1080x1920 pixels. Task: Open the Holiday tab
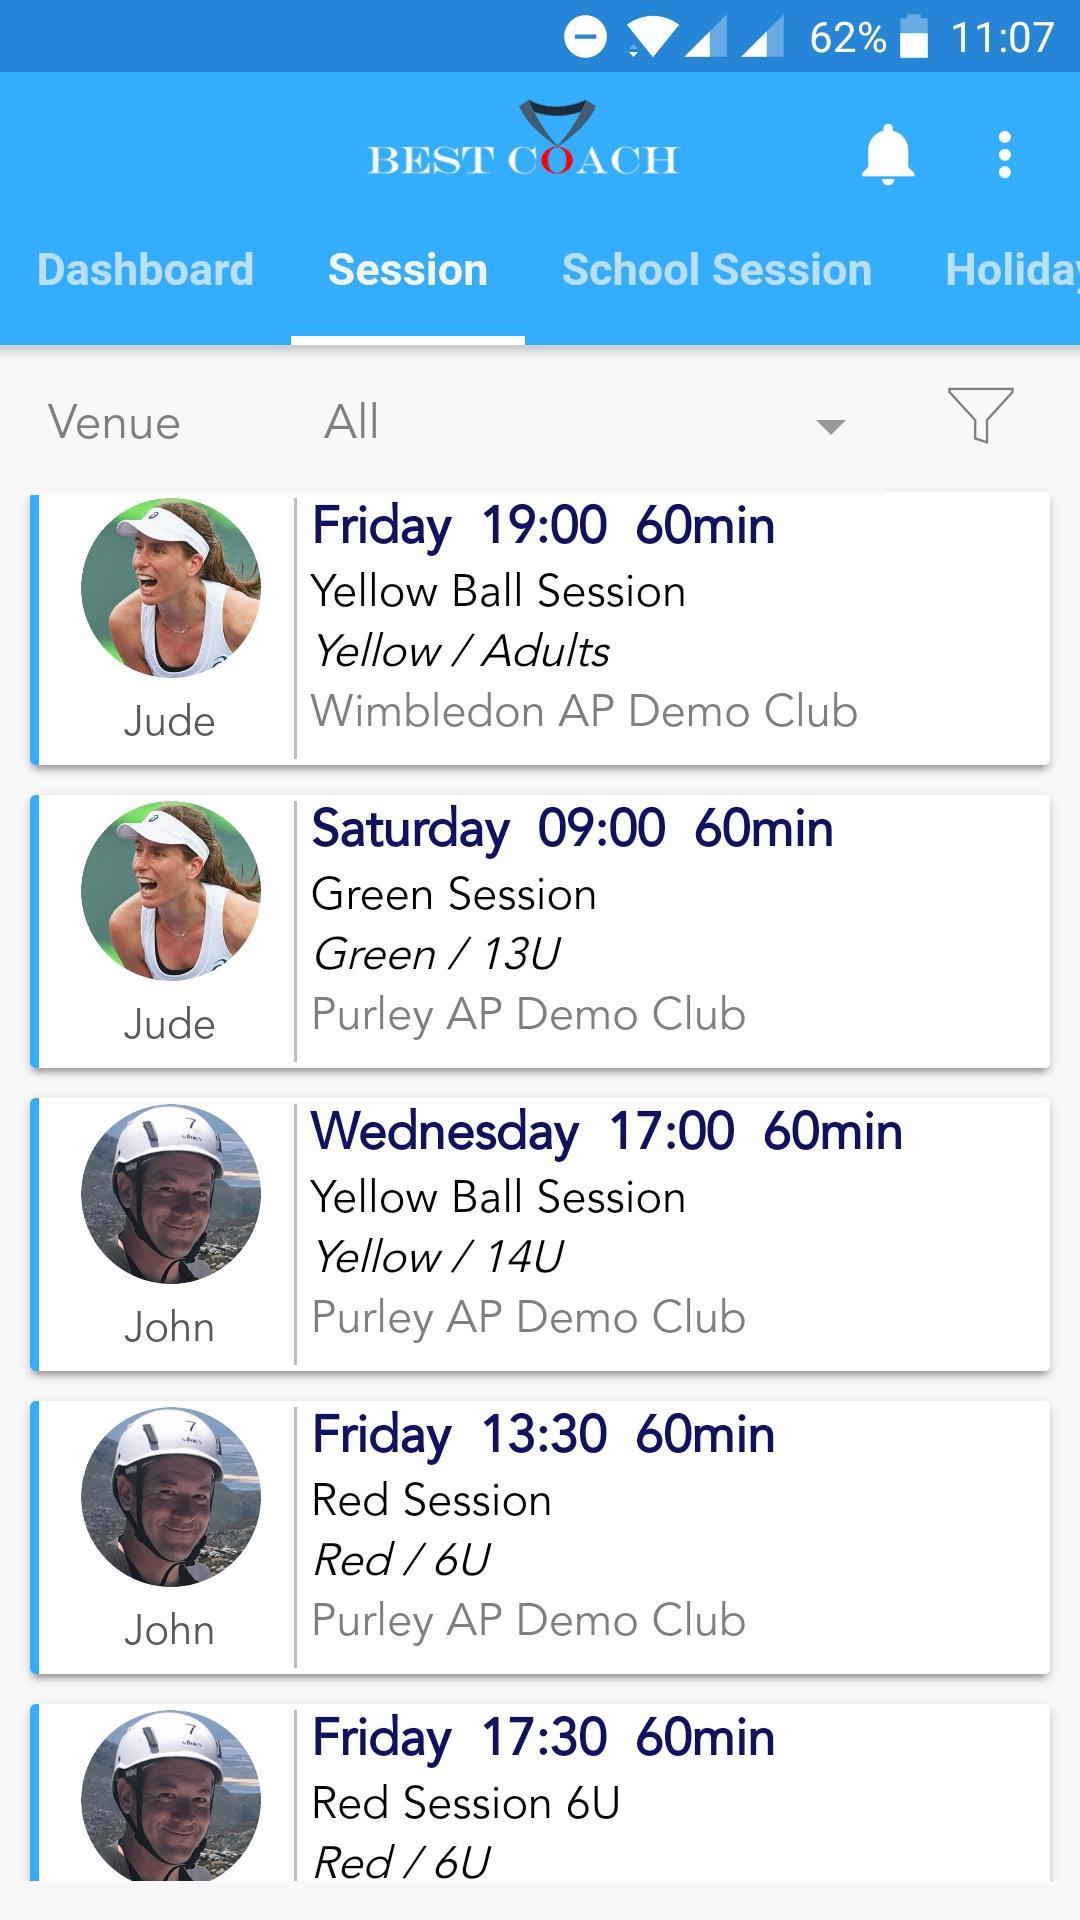(1012, 270)
